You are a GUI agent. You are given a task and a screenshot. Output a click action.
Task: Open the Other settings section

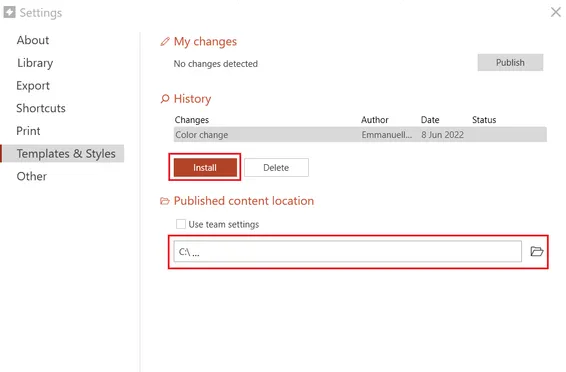click(x=32, y=176)
